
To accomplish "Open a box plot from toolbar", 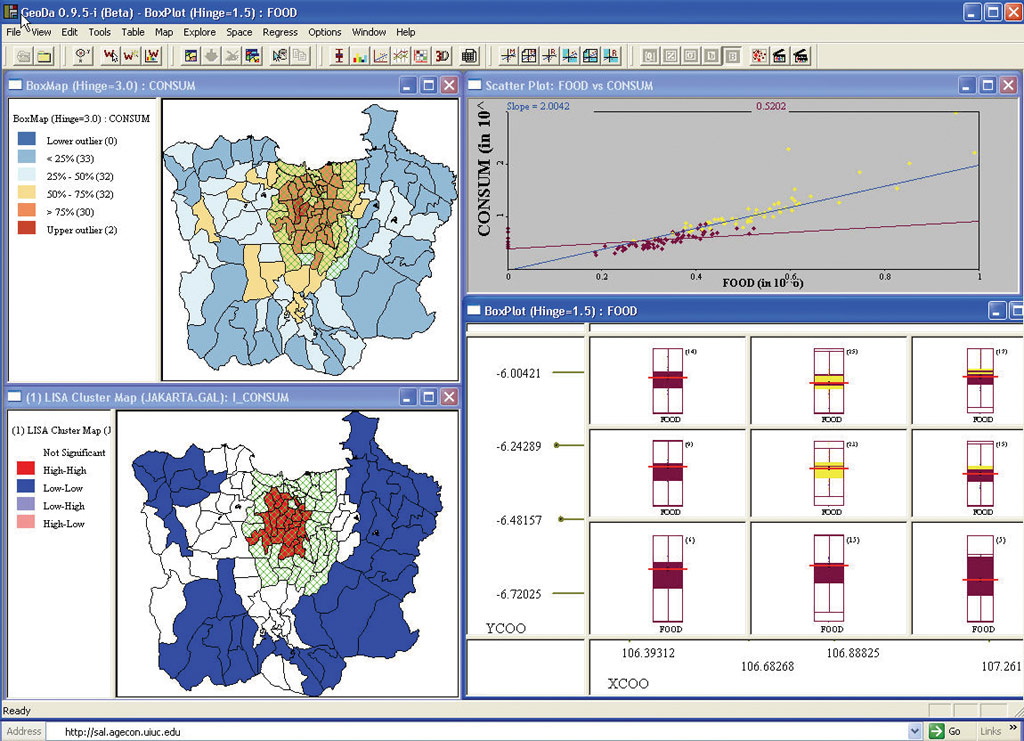I will [x=339, y=56].
